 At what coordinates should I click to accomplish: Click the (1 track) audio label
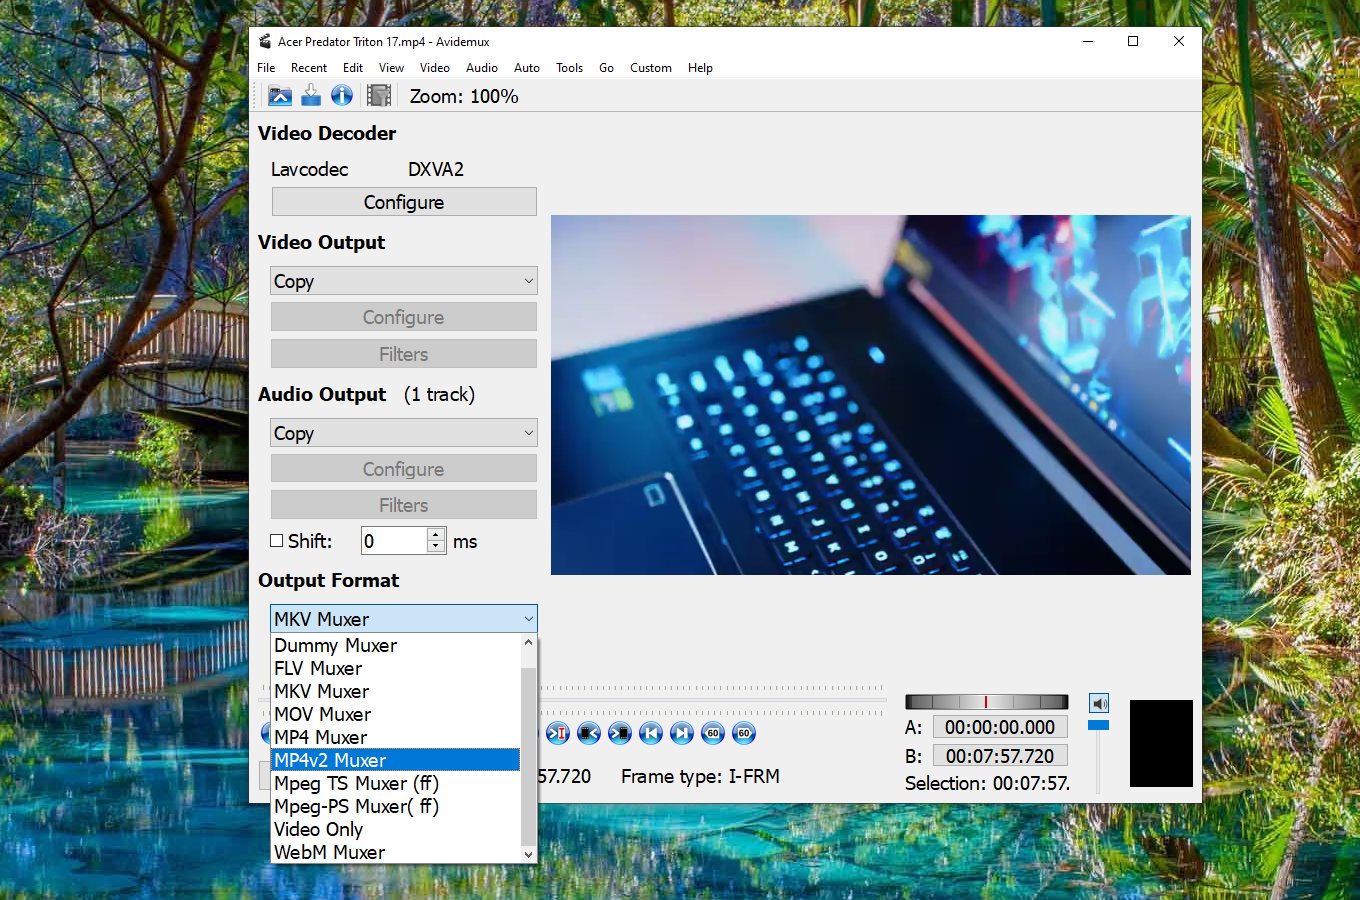click(439, 395)
